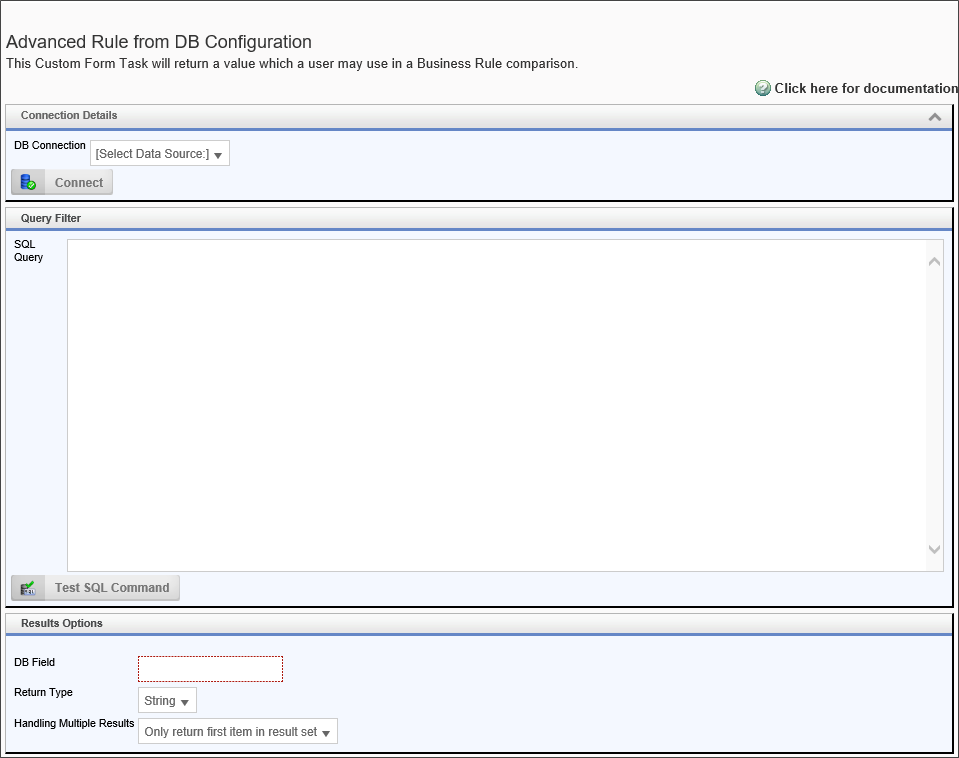Image resolution: width=959 pixels, height=758 pixels.
Task: Click the Query Filter section header
Action: click(x=51, y=218)
